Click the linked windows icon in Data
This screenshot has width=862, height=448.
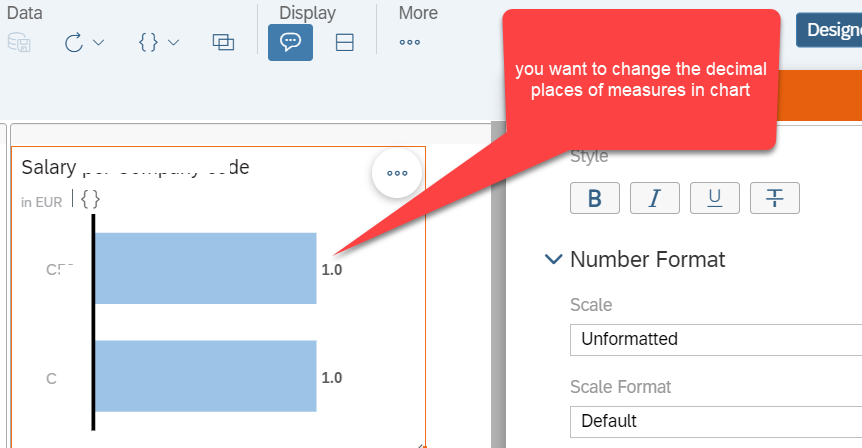point(223,42)
